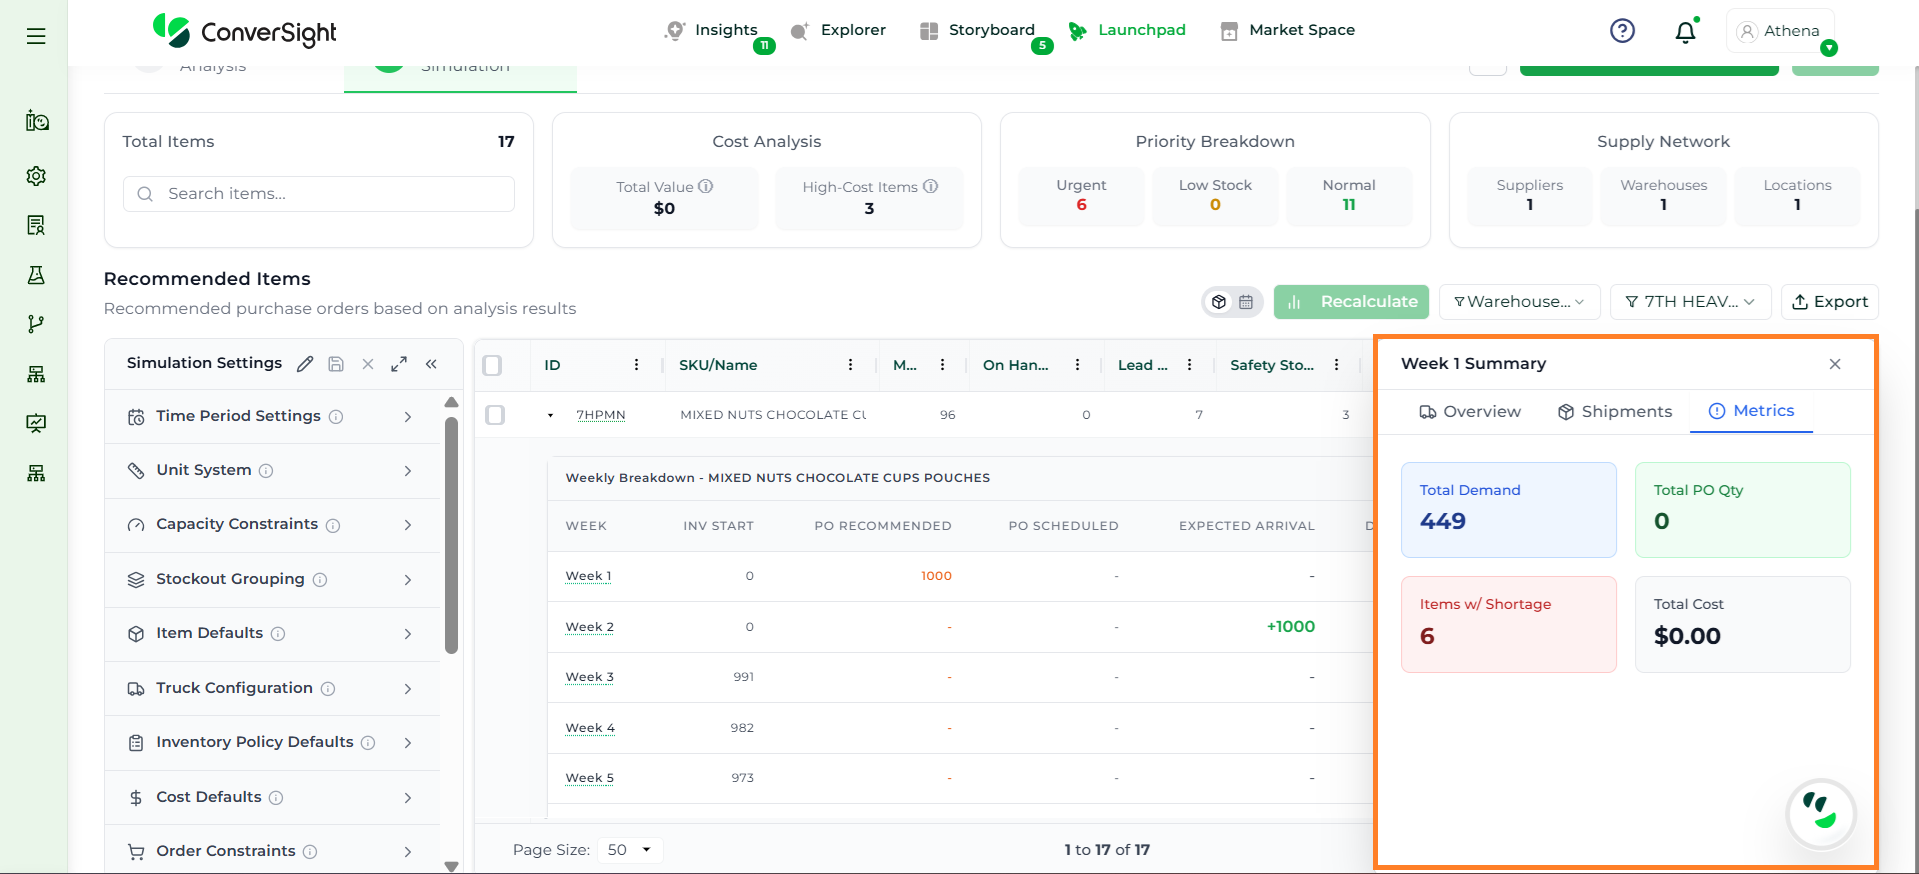
Task: Click the edit pencil icon in Simulation Settings
Action: pos(305,364)
